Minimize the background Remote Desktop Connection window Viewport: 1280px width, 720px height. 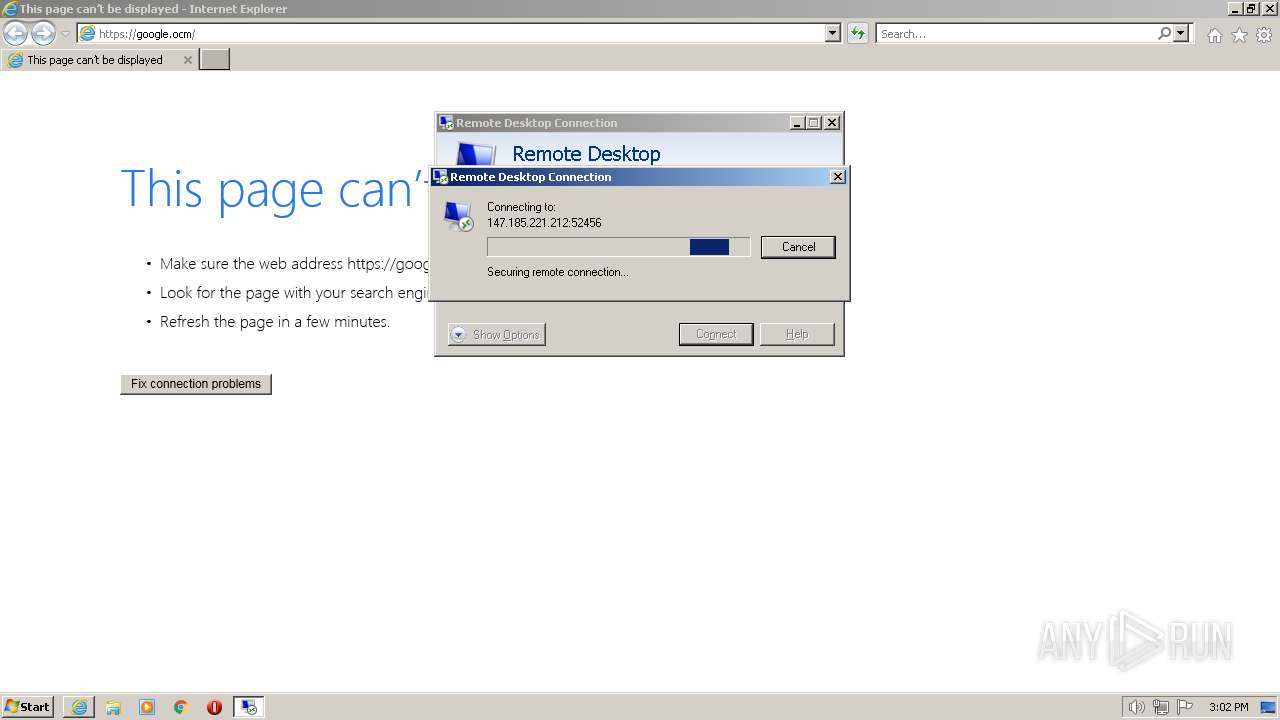(797, 123)
